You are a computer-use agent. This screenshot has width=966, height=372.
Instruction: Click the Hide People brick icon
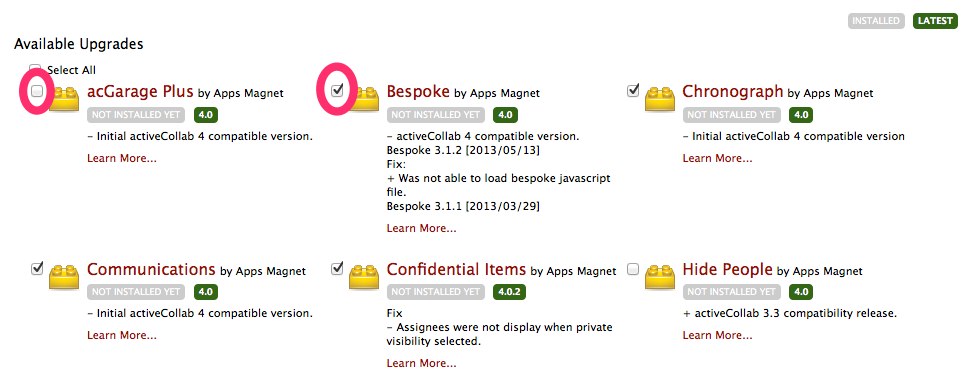click(660, 276)
